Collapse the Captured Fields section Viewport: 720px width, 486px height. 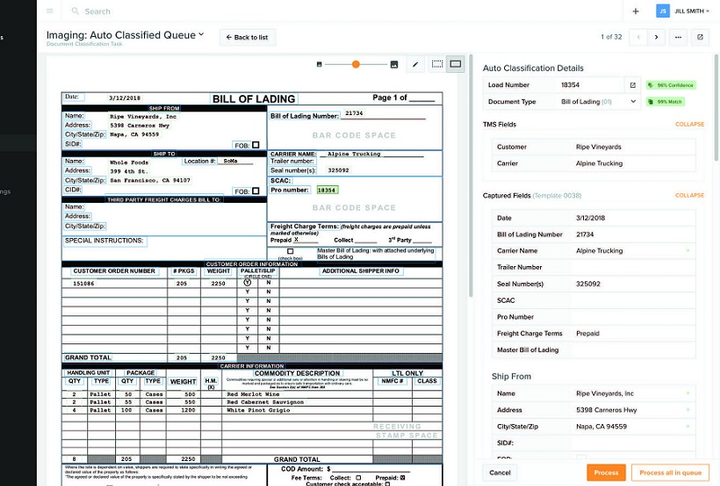click(689, 195)
